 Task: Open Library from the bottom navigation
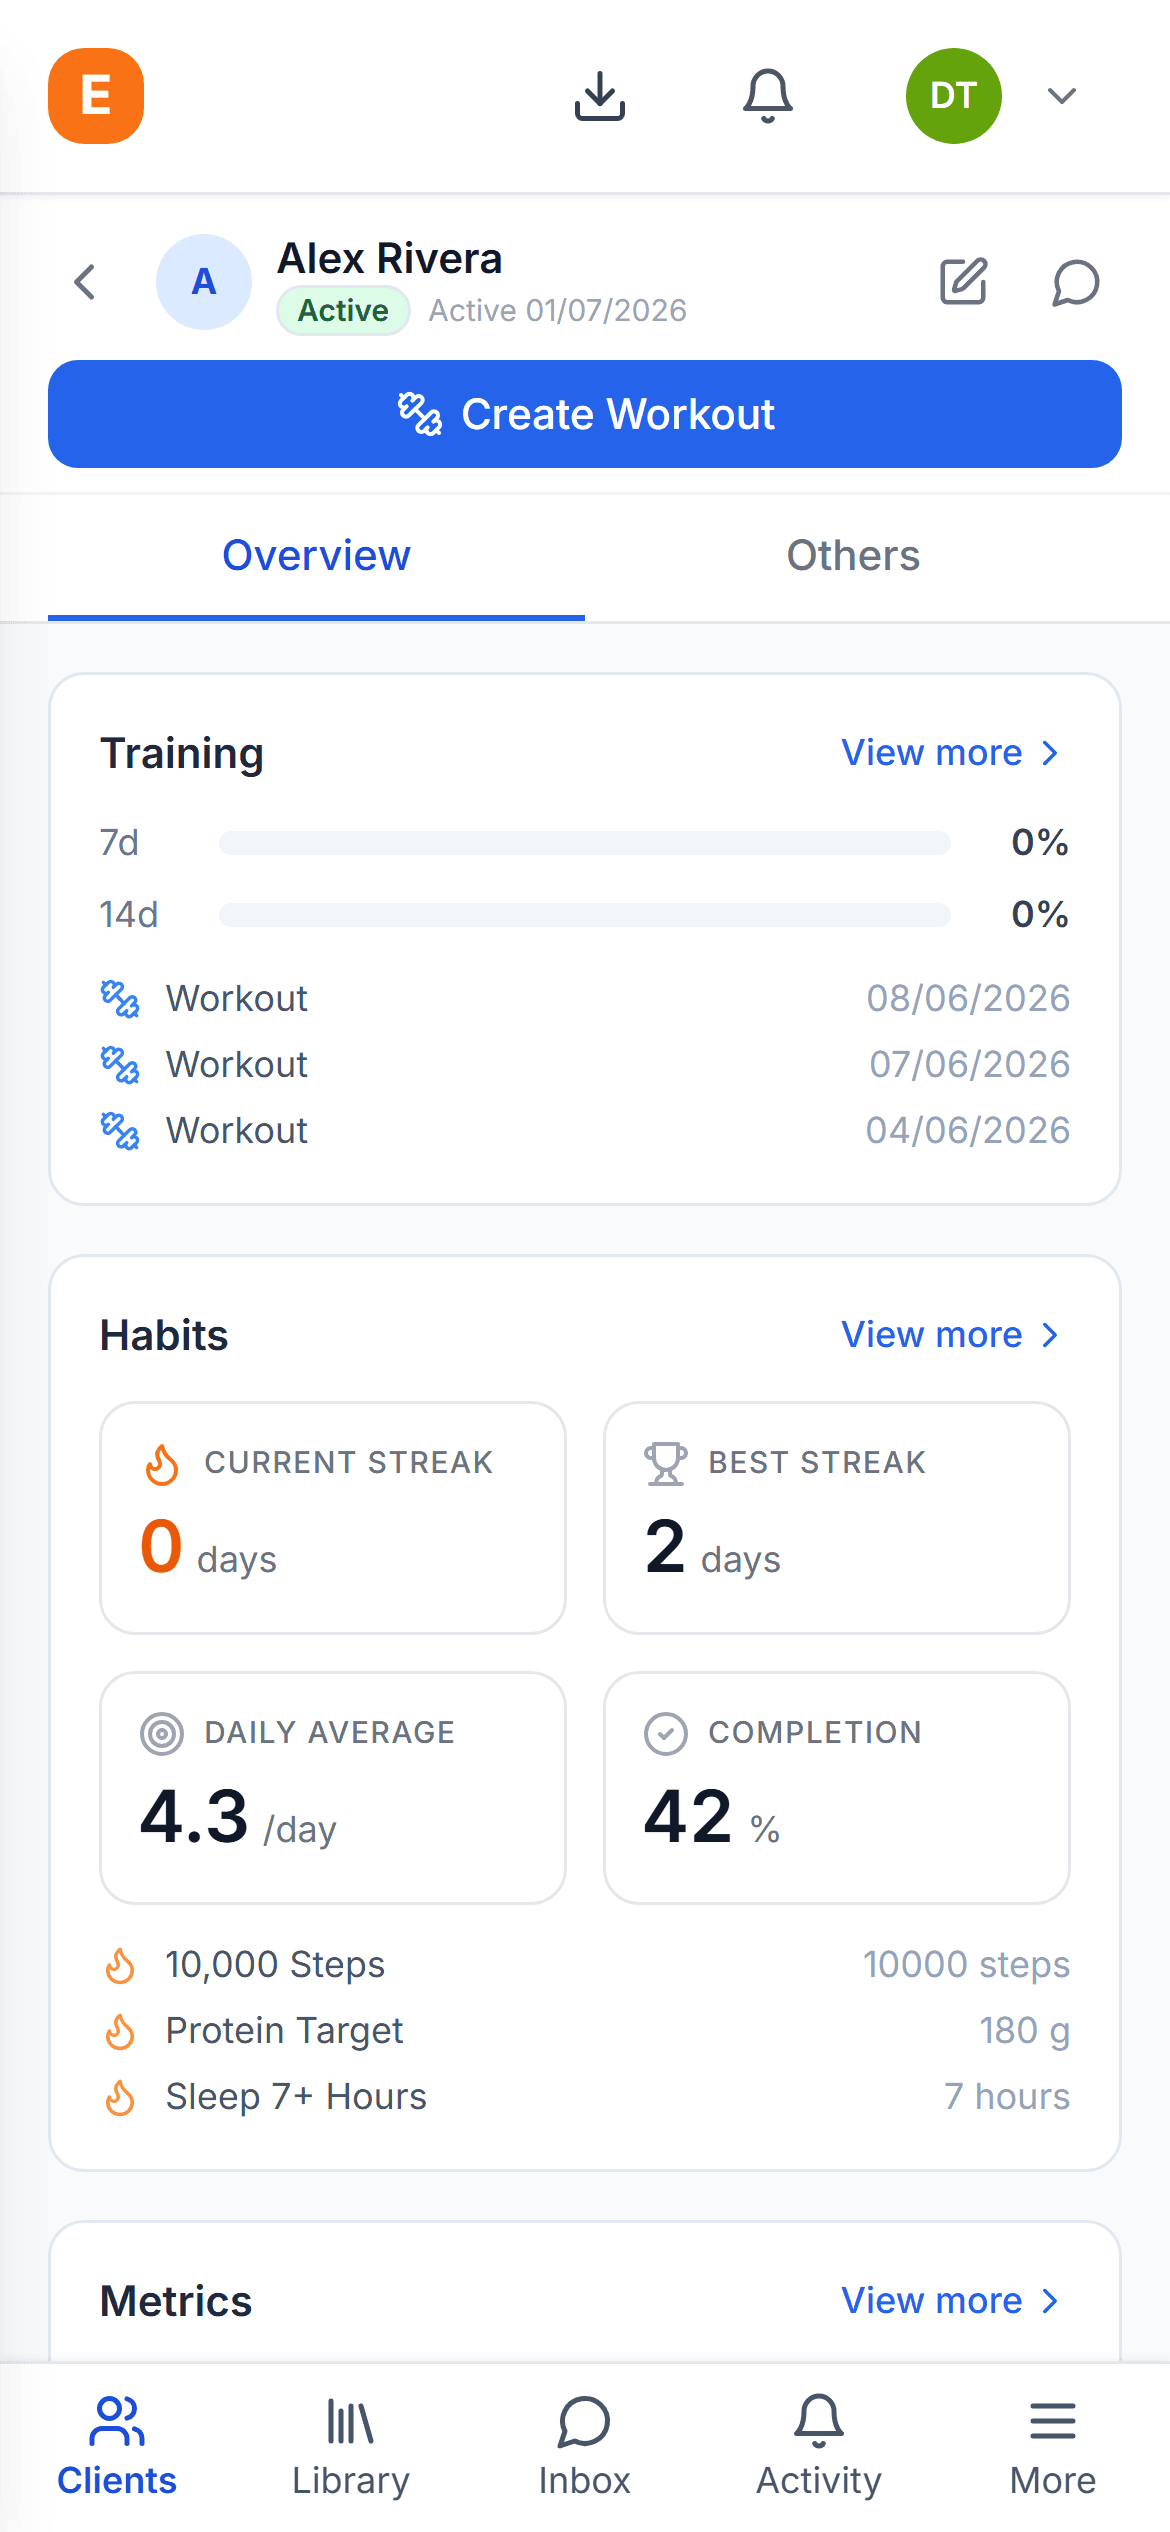tap(351, 2448)
